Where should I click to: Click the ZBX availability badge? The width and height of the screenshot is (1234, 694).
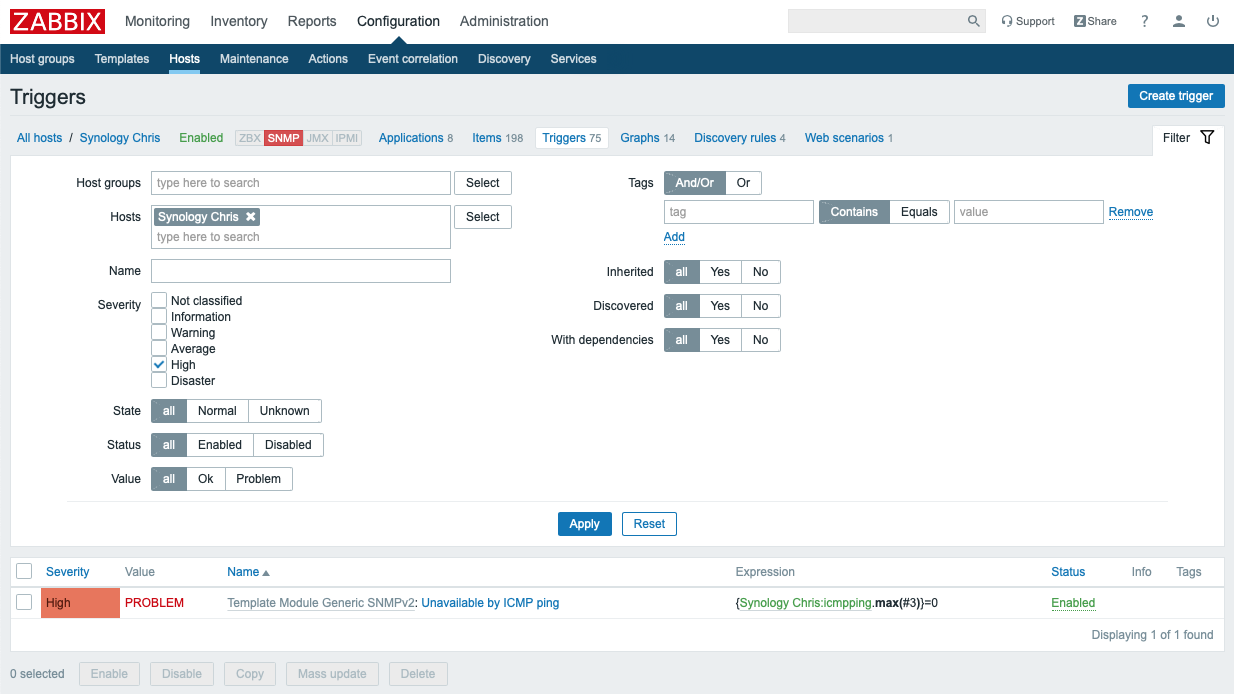[249, 138]
